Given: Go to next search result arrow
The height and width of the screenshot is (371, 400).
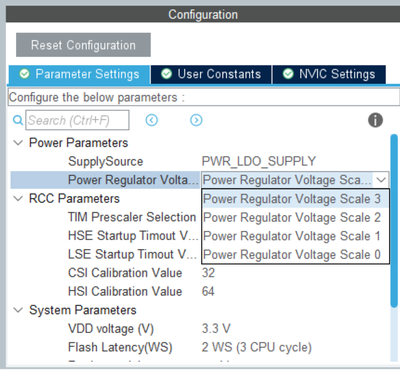Looking at the screenshot, I should click(196, 120).
